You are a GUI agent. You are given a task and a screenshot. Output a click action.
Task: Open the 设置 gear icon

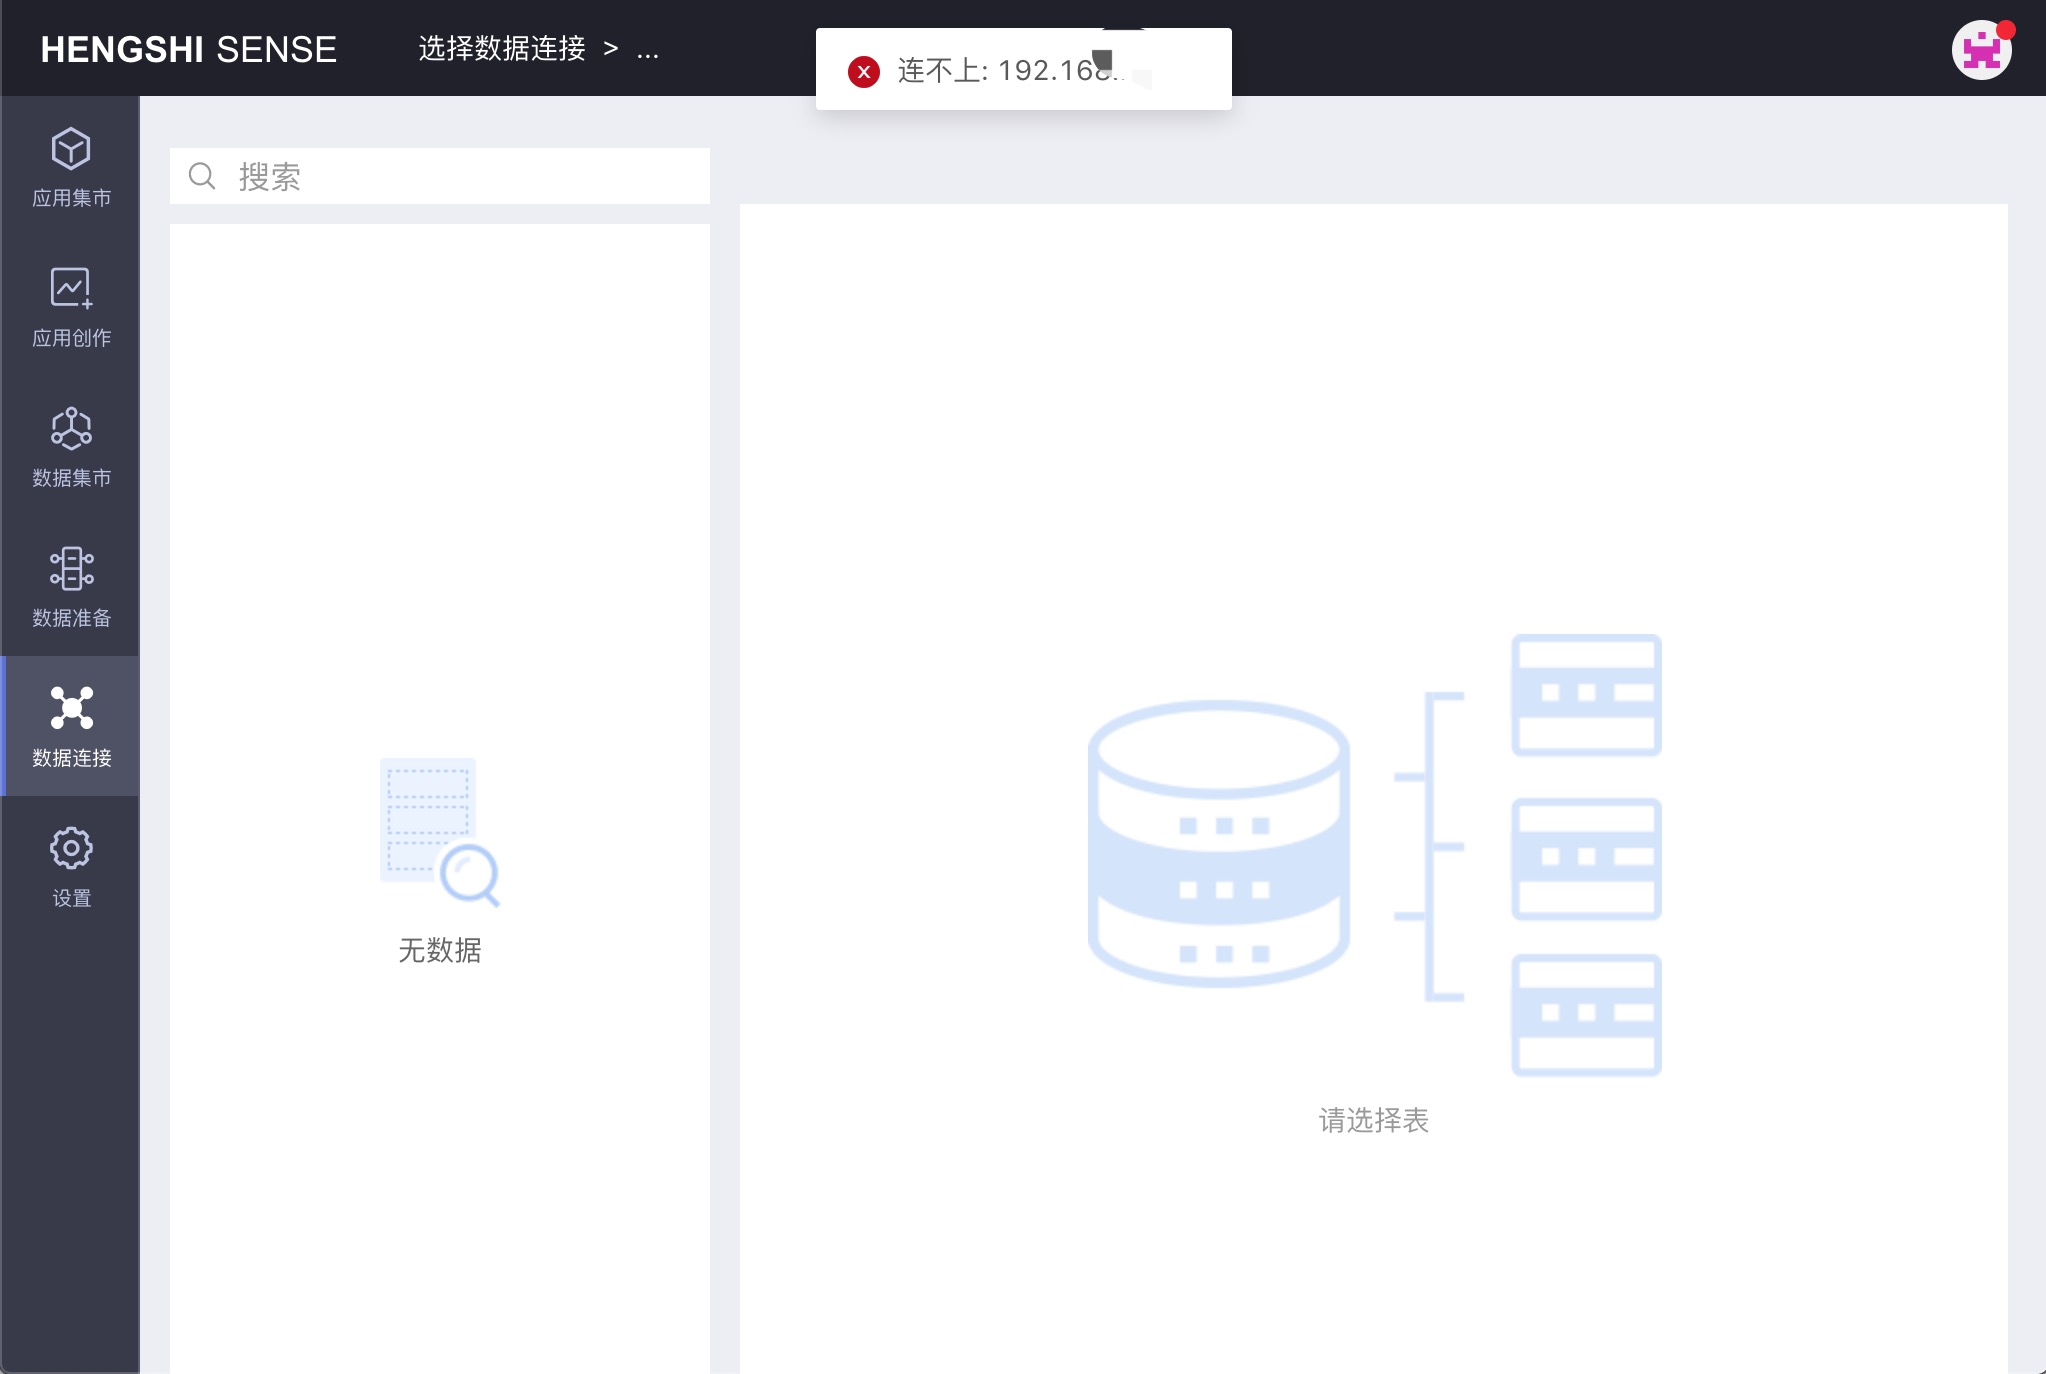[x=71, y=848]
